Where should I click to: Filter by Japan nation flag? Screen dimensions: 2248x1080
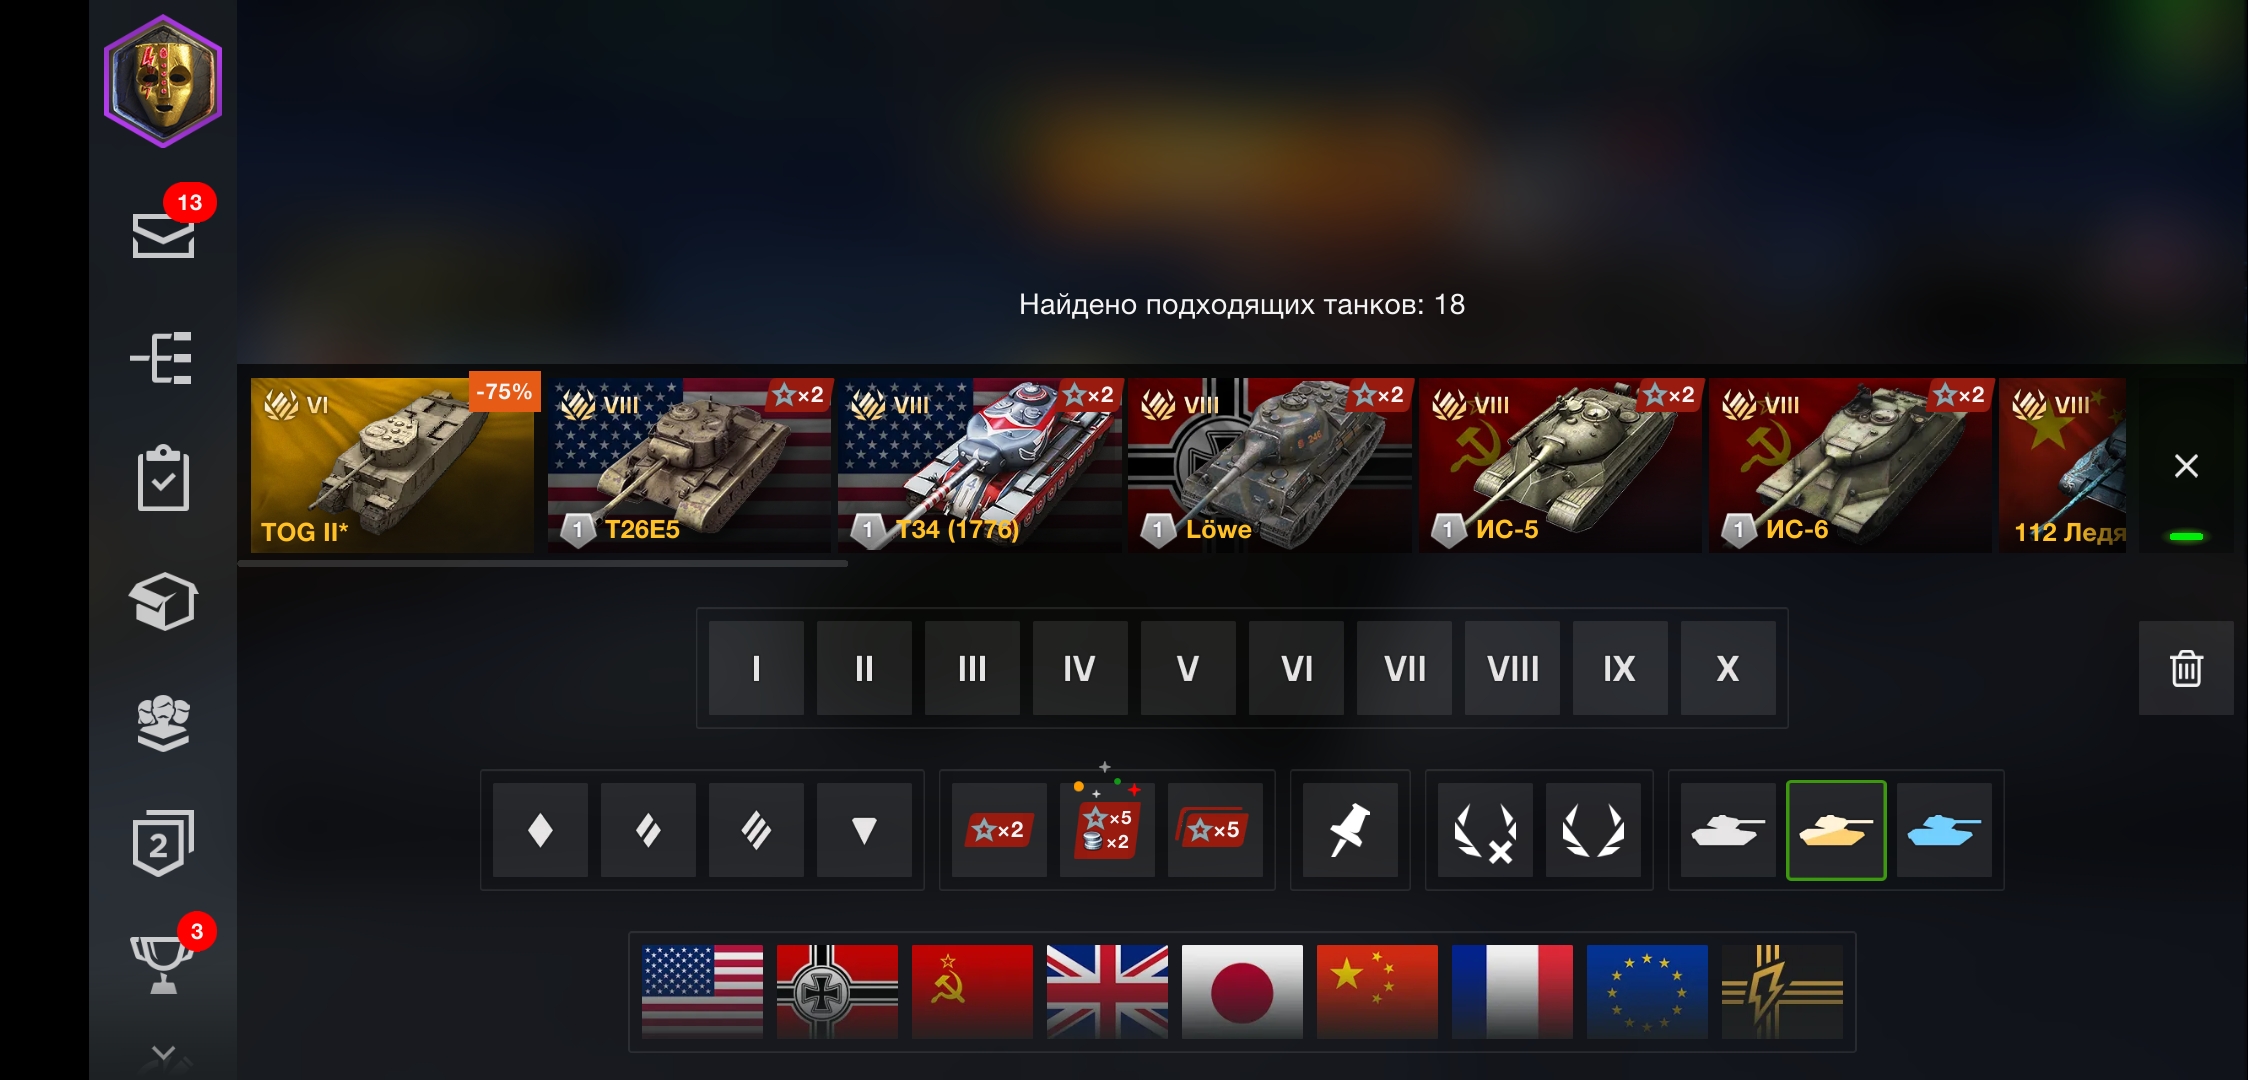point(1242,991)
